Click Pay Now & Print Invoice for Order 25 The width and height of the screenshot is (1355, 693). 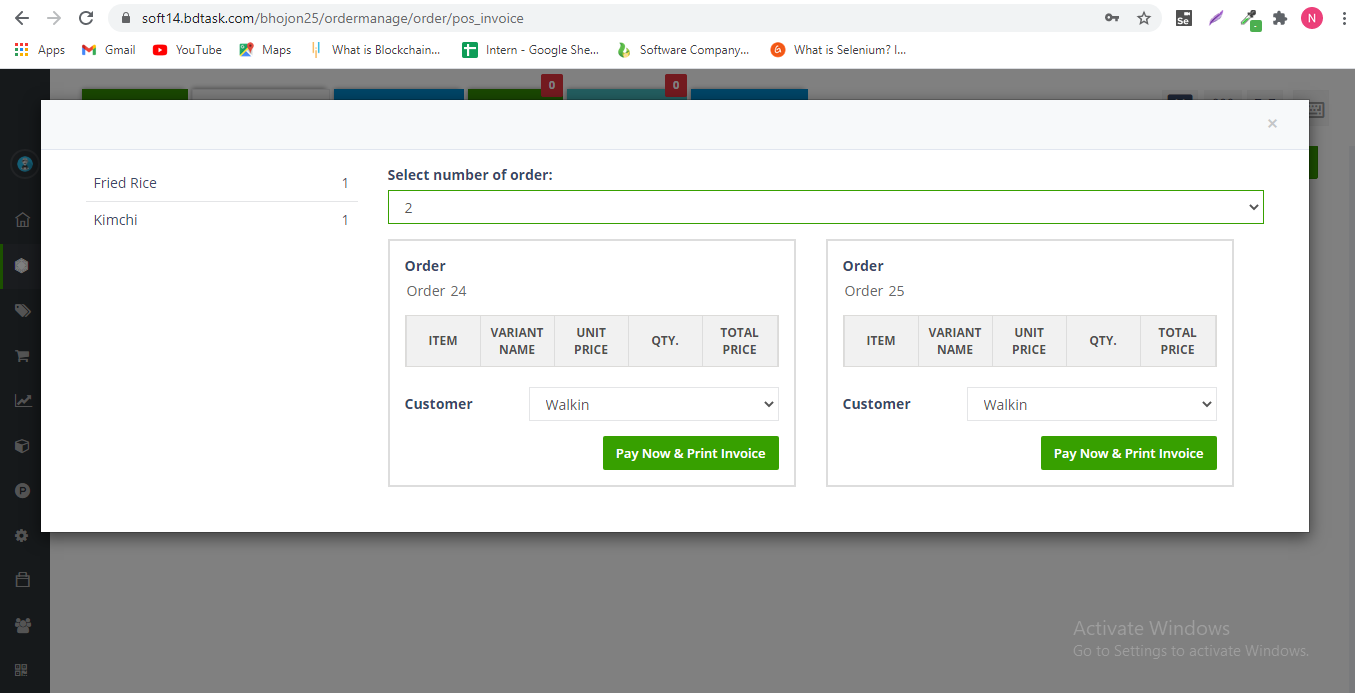tap(1128, 453)
